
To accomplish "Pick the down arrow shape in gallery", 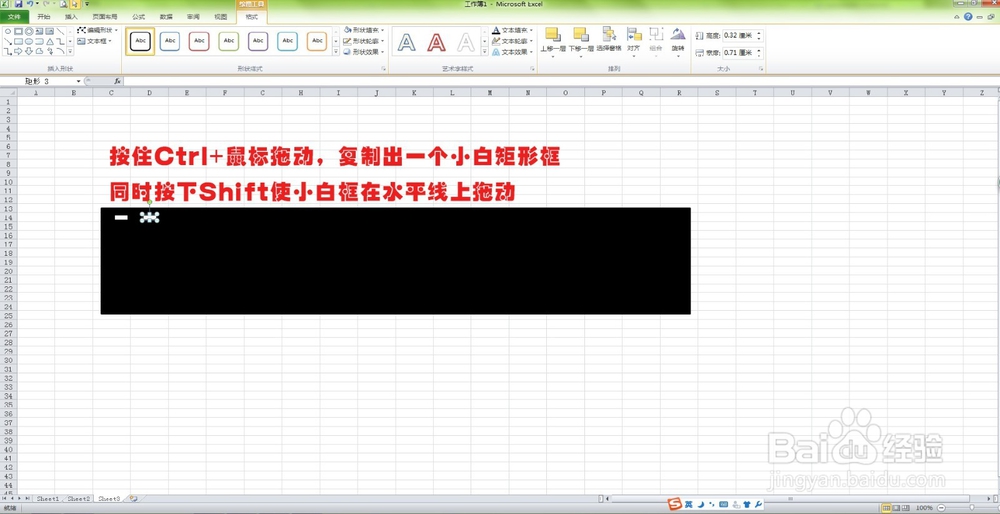I will click(29, 50).
